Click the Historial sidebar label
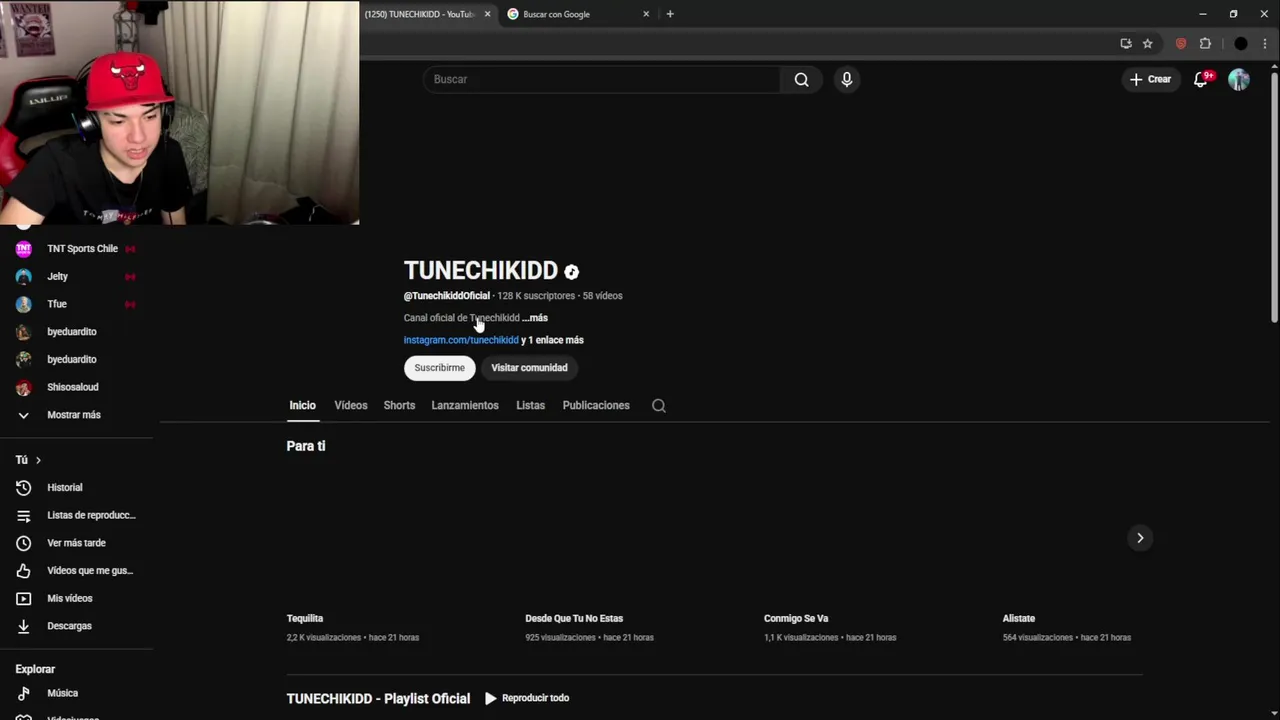Viewport: 1280px width, 720px height. (x=65, y=488)
